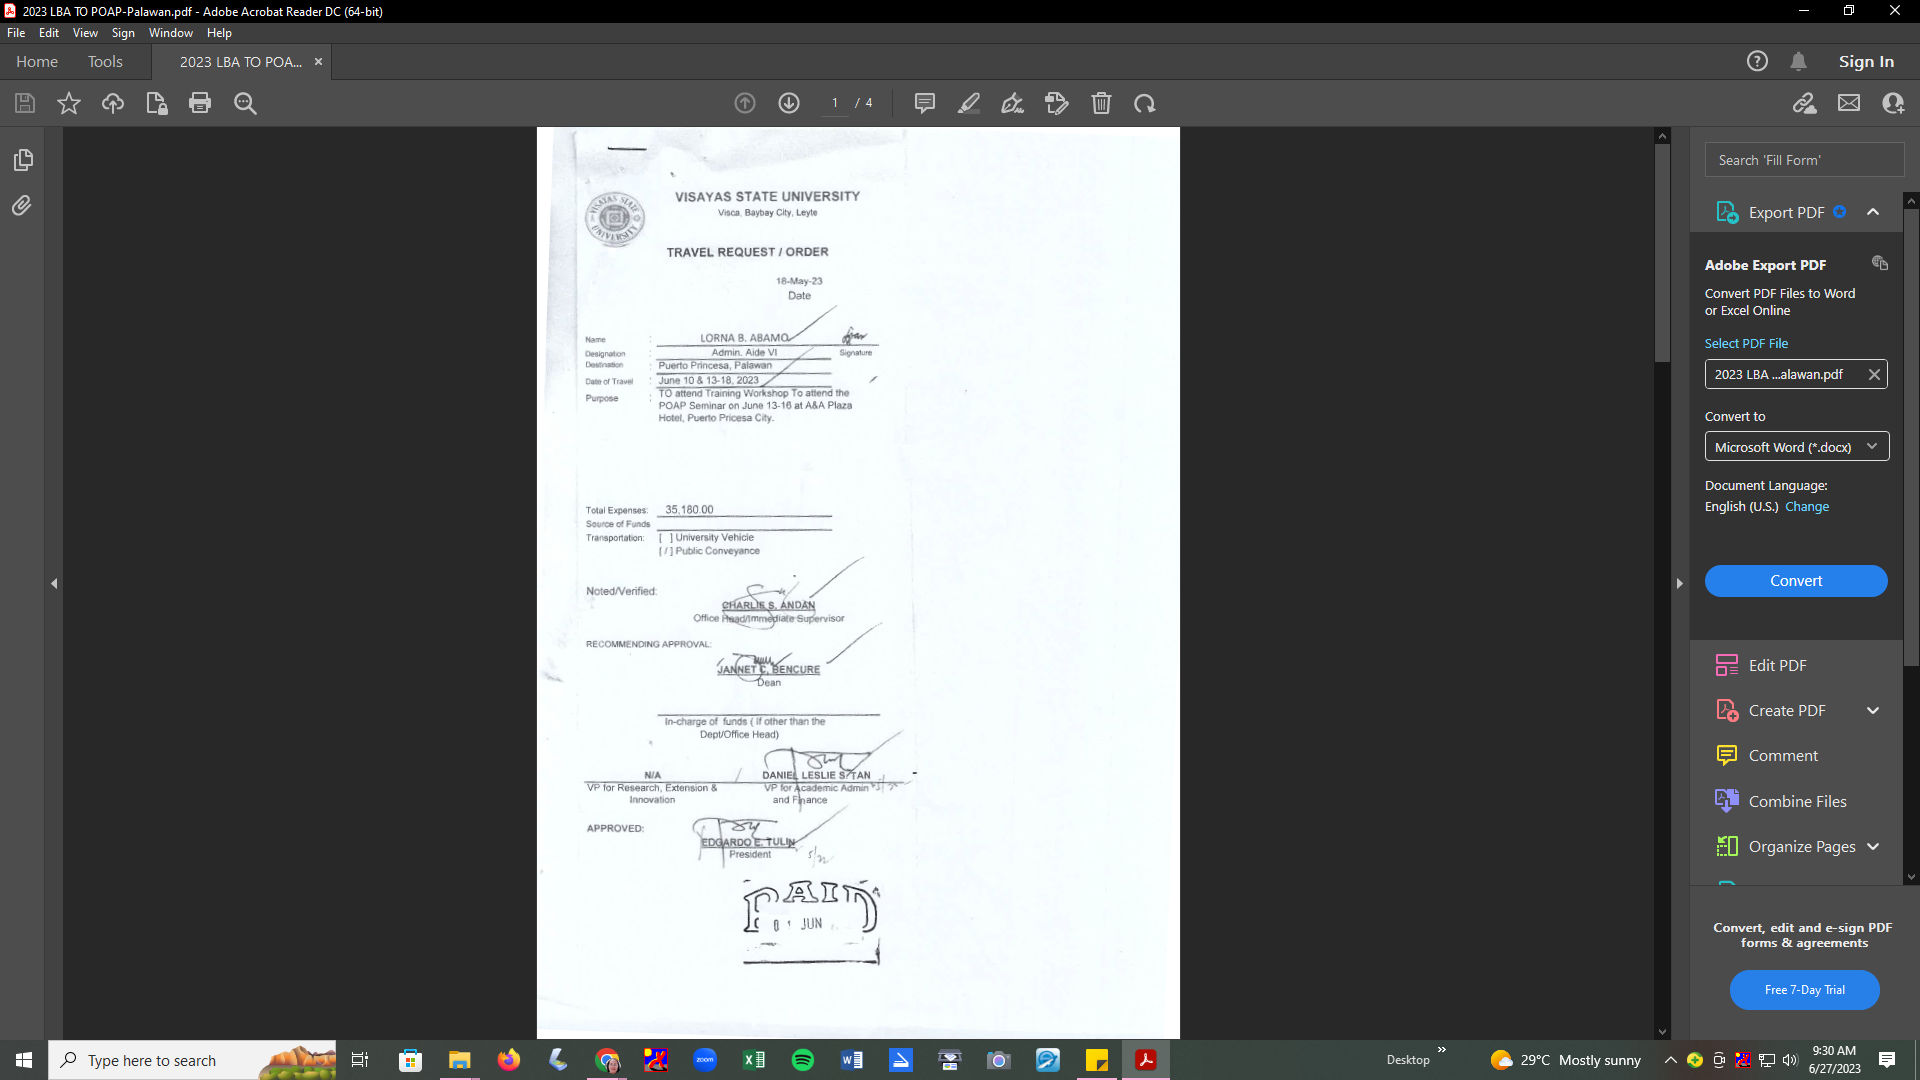Switch to the Tools tab

(x=105, y=62)
